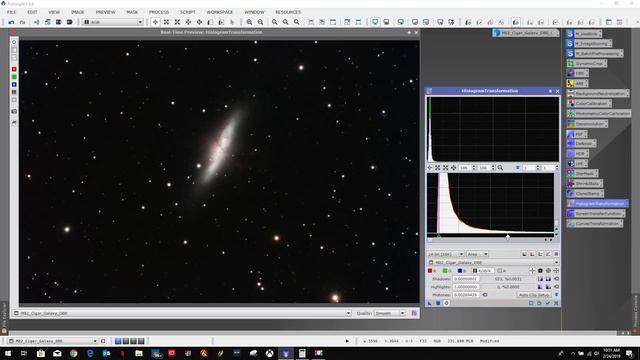This screenshot has width=640, height=360.
Task: Open the ScreenTransferFunction process icon
Action: (596, 213)
